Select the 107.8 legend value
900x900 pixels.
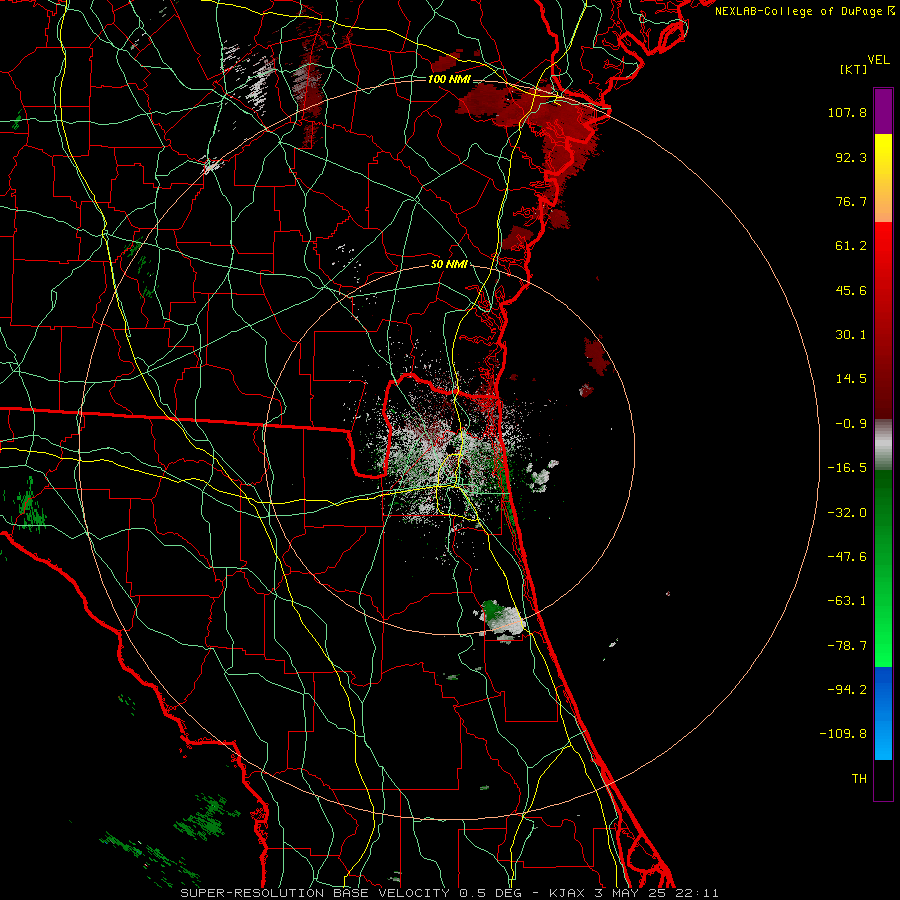[x=847, y=112]
